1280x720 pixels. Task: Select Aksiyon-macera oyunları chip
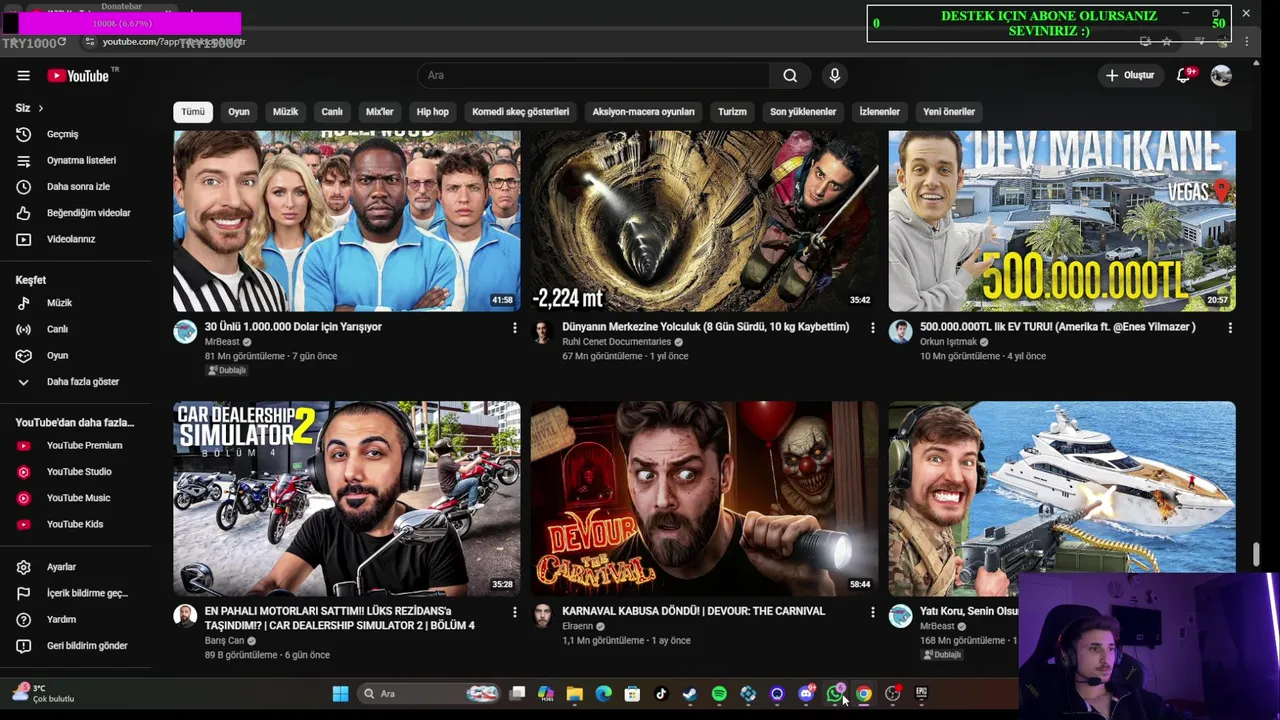coord(643,112)
